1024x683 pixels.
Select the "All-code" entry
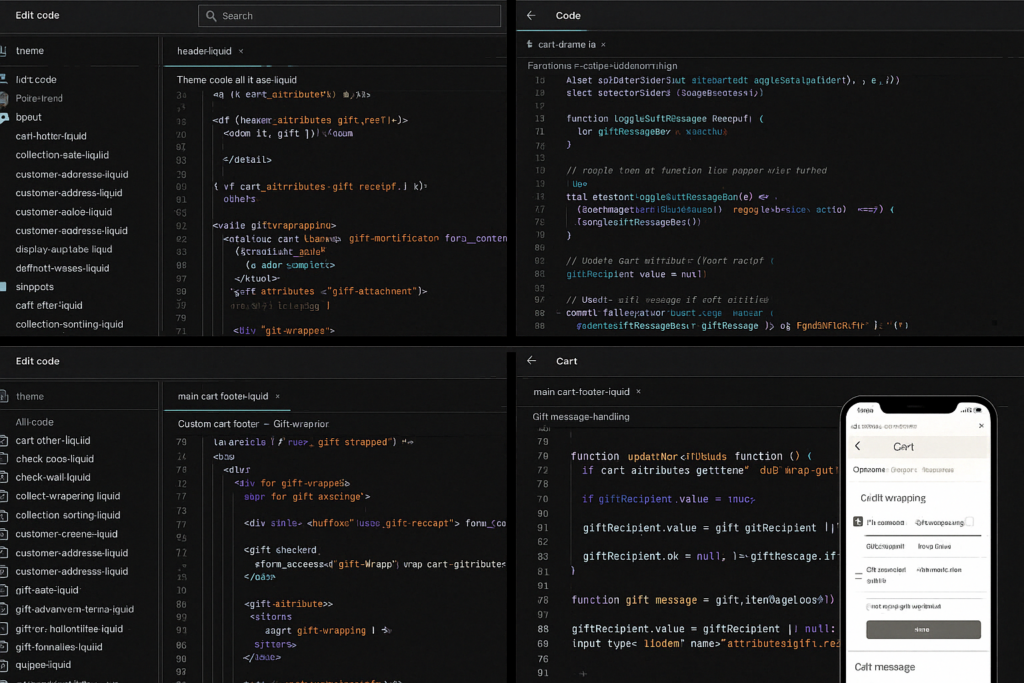[x=35, y=422]
